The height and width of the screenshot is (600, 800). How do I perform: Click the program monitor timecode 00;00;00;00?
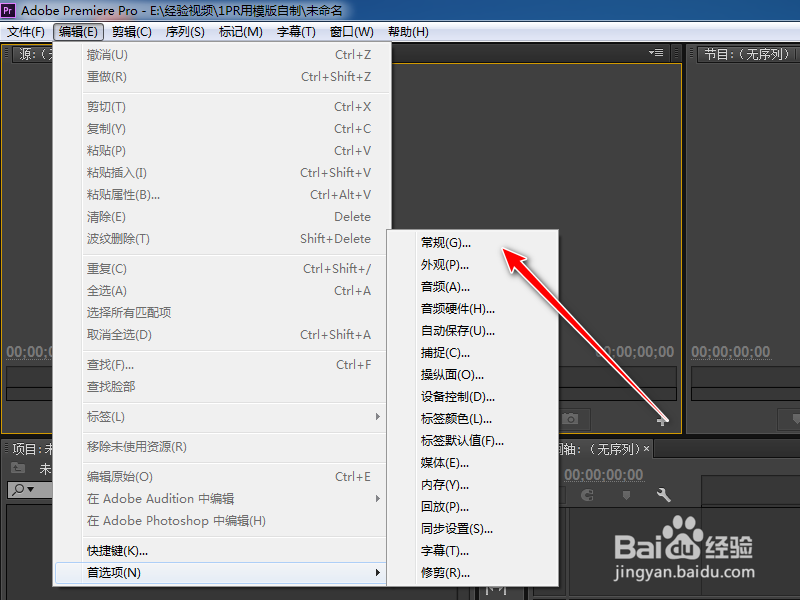731,352
